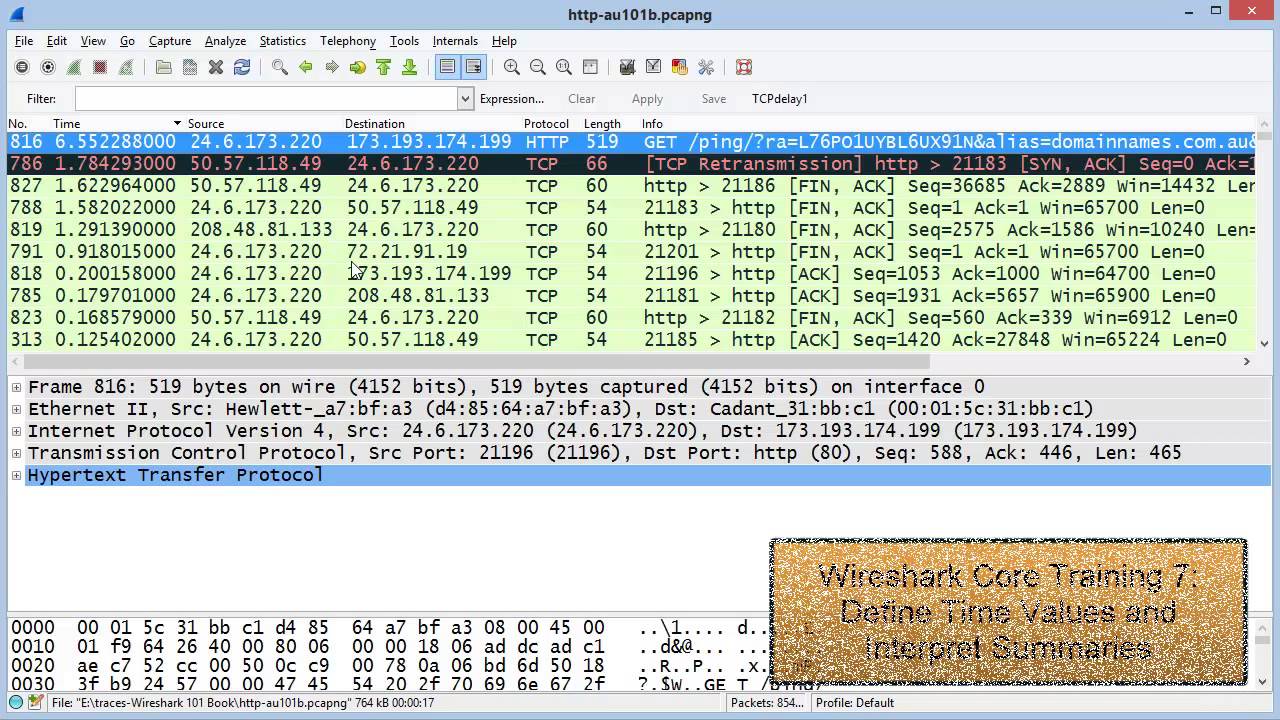Image resolution: width=1280 pixels, height=720 pixels.
Task: Open preferences wrench icon
Action: [706, 67]
